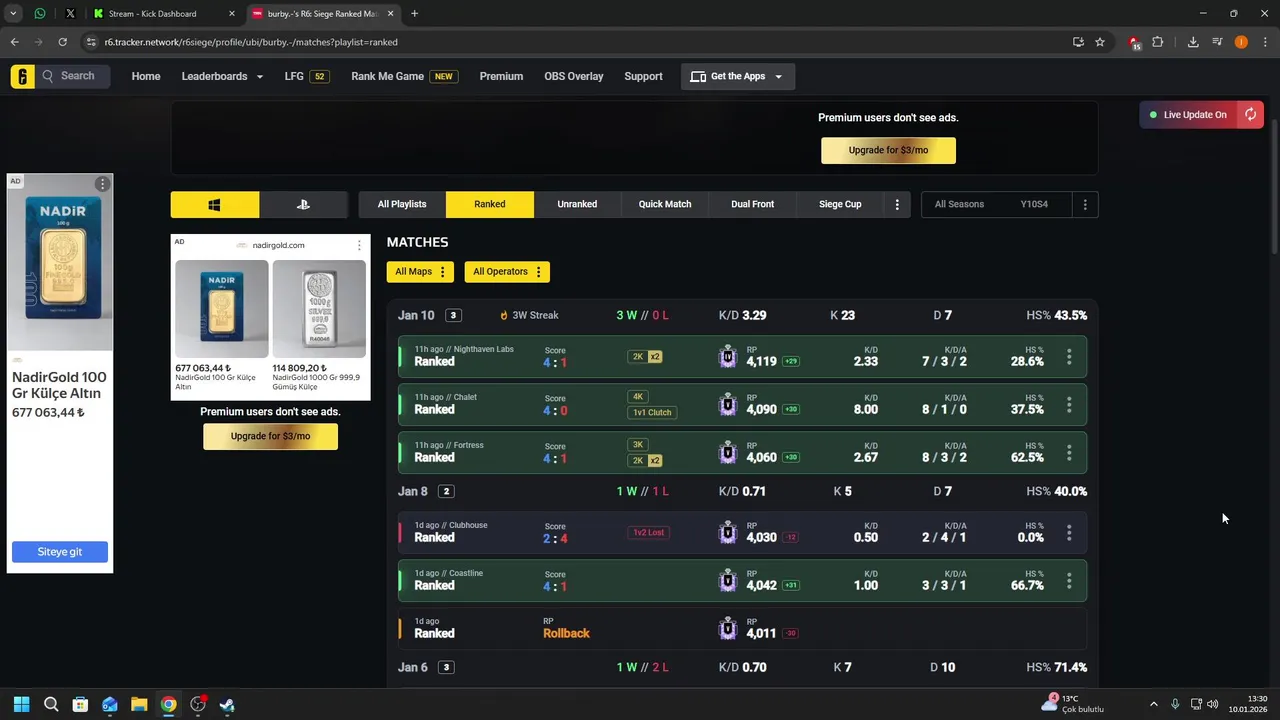Reload the page
The image size is (1280, 720).
click(x=62, y=42)
